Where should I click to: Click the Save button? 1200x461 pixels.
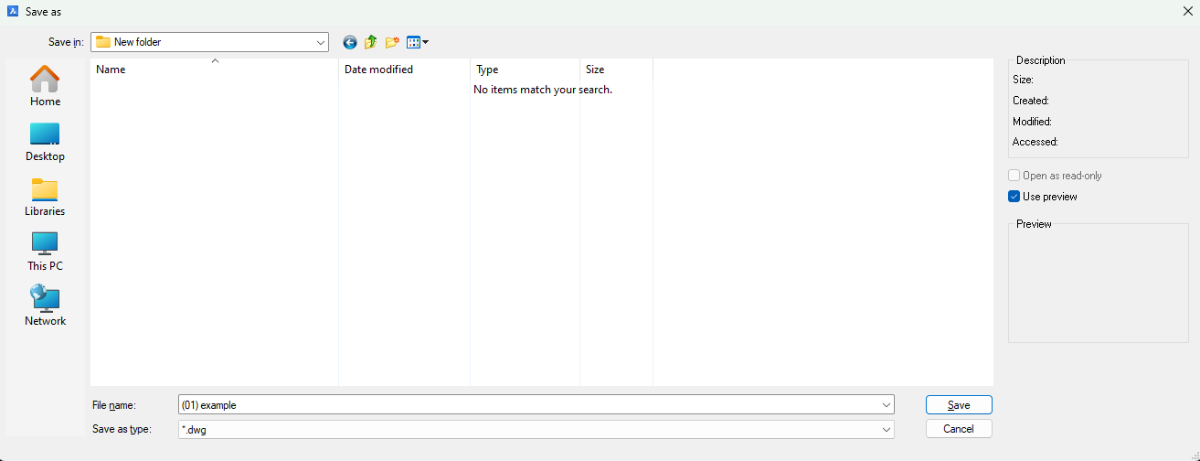coord(959,405)
